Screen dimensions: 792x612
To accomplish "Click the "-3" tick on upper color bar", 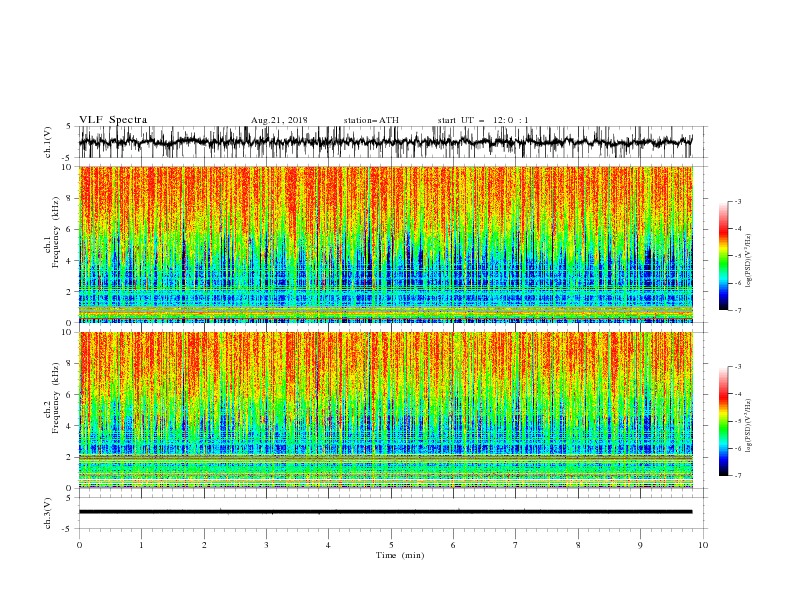I will pos(737,201).
